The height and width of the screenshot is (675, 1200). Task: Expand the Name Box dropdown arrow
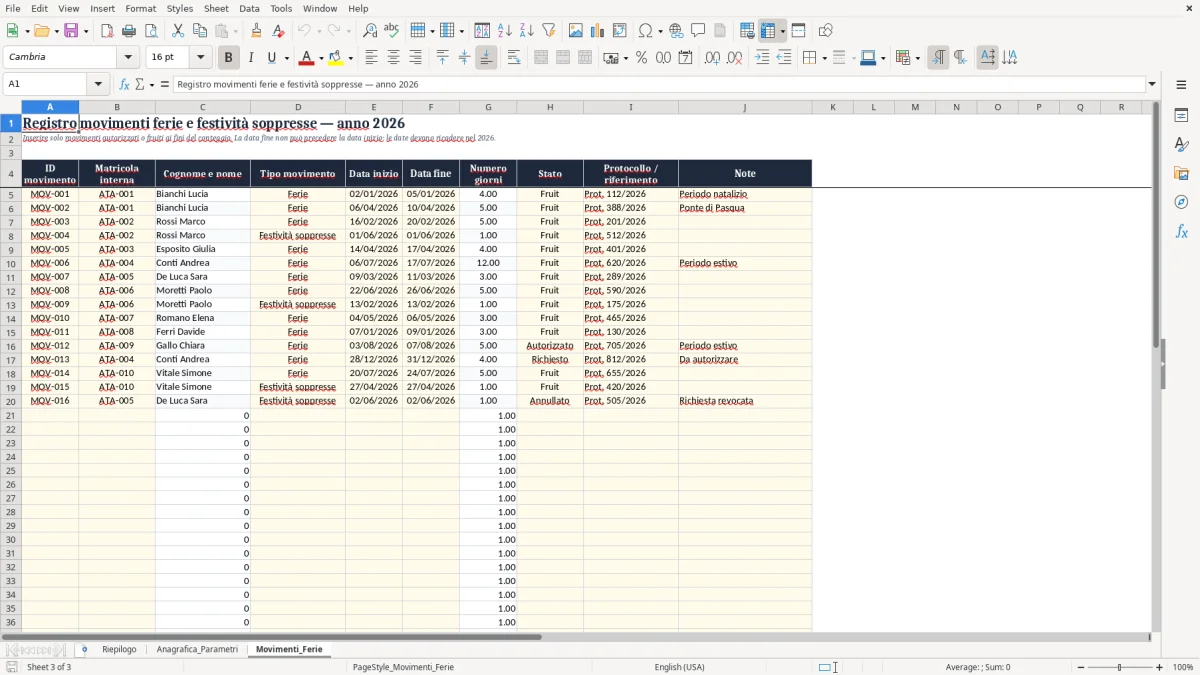click(x=98, y=84)
